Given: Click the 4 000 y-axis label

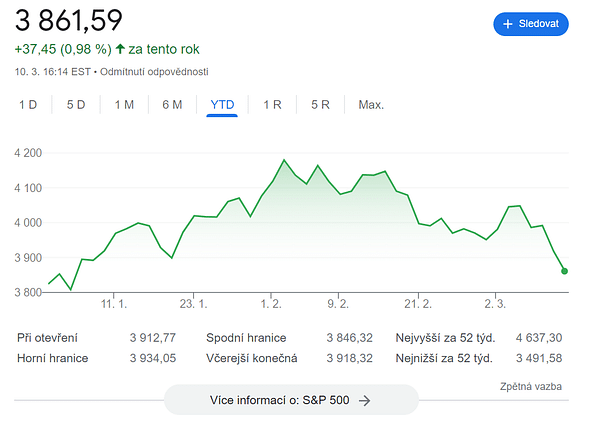Looking at the screenshot, I should (x=28, y=223).
